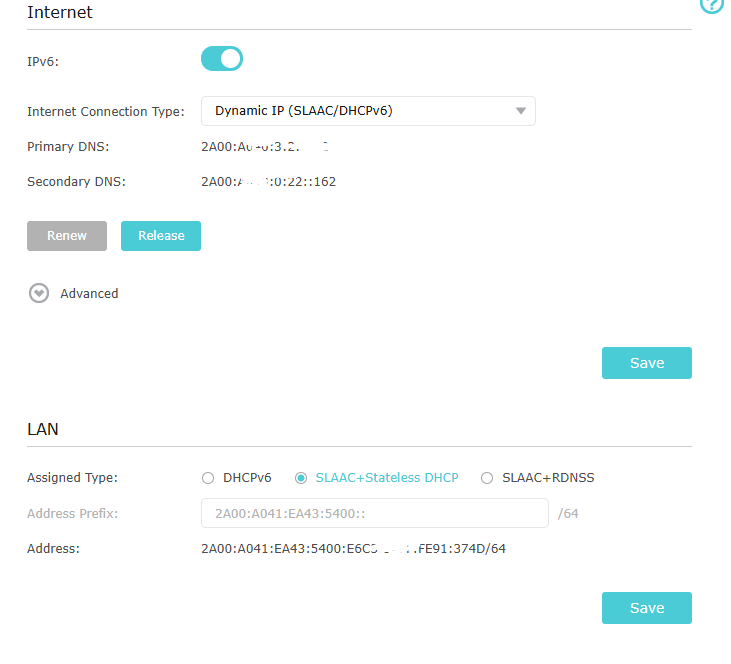Click the Address label in LAN
This screenshot has width=731, height=664.
point(53,548)
